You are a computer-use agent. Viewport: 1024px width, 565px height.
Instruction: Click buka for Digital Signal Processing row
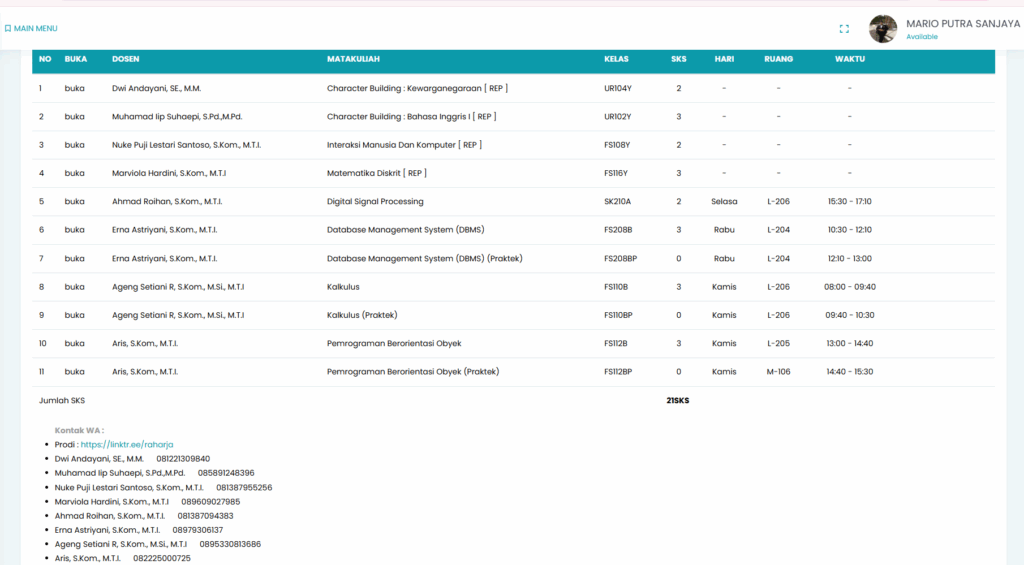(x=75, y=201)
